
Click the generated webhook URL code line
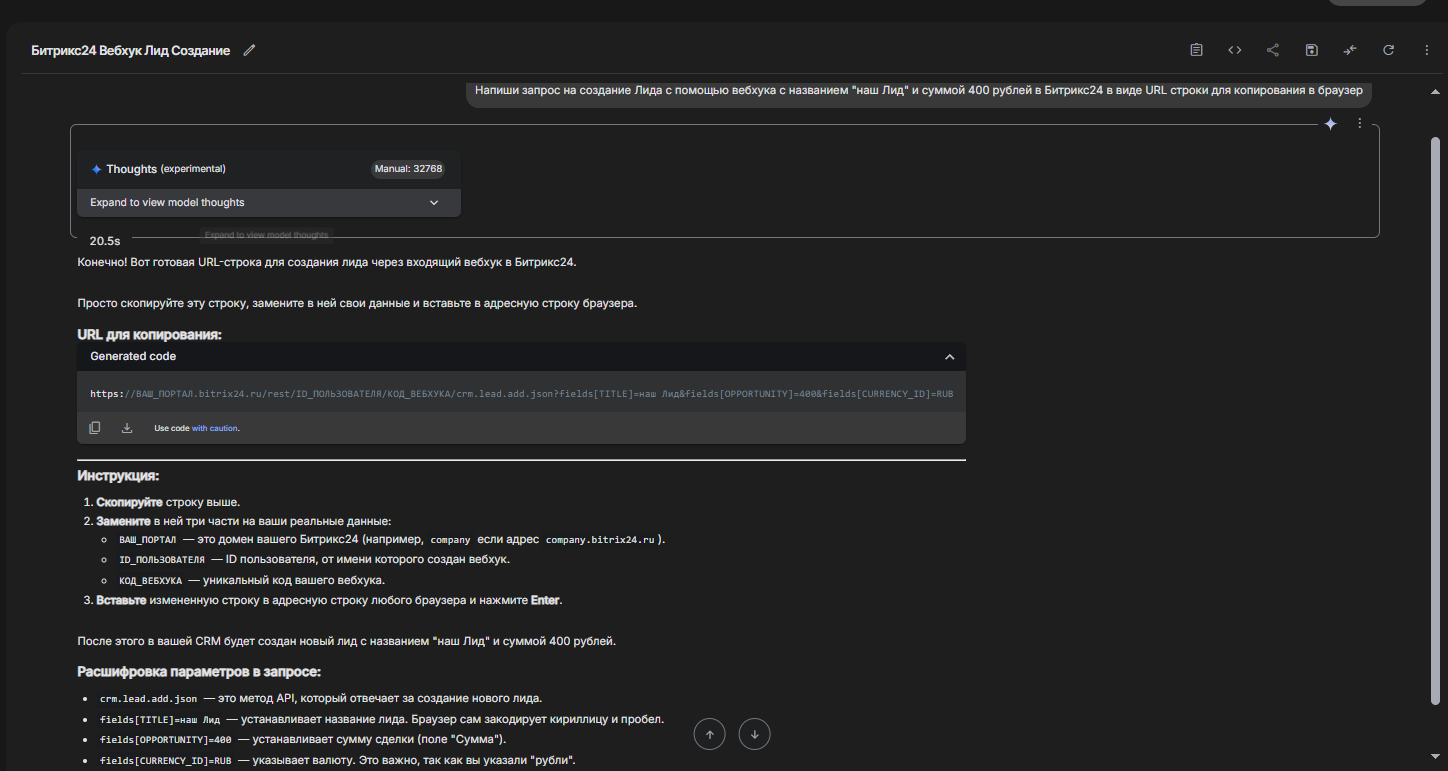pyautogui.click(x=522, y=394)
